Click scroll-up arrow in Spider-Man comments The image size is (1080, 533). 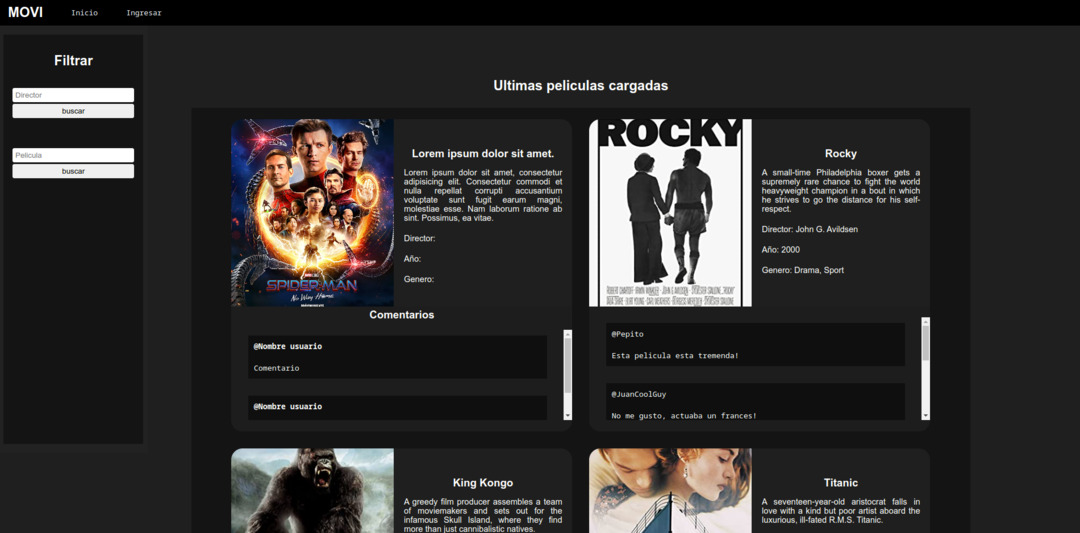point(568,334)
